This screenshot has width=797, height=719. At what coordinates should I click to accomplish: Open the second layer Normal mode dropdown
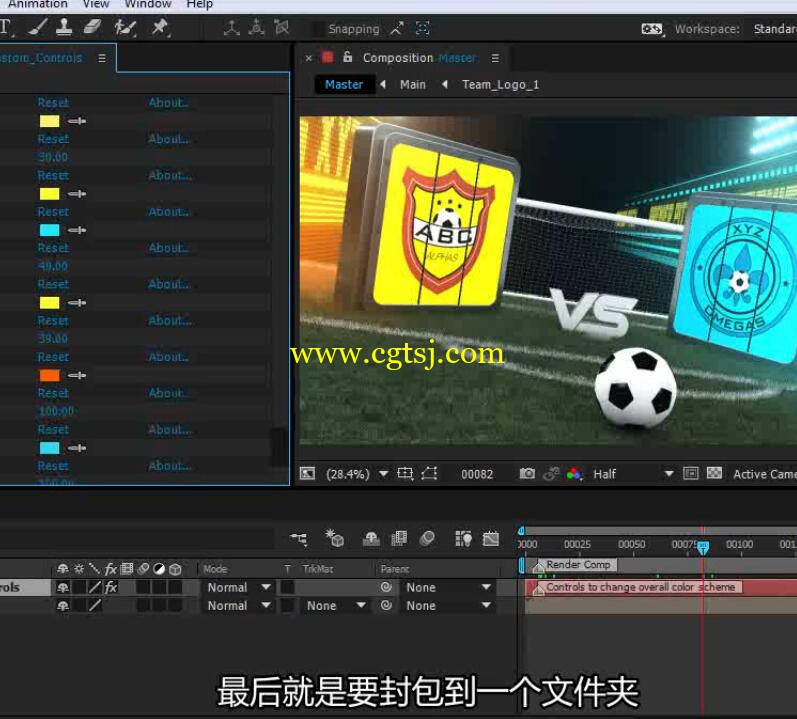(x=238, y=606)
